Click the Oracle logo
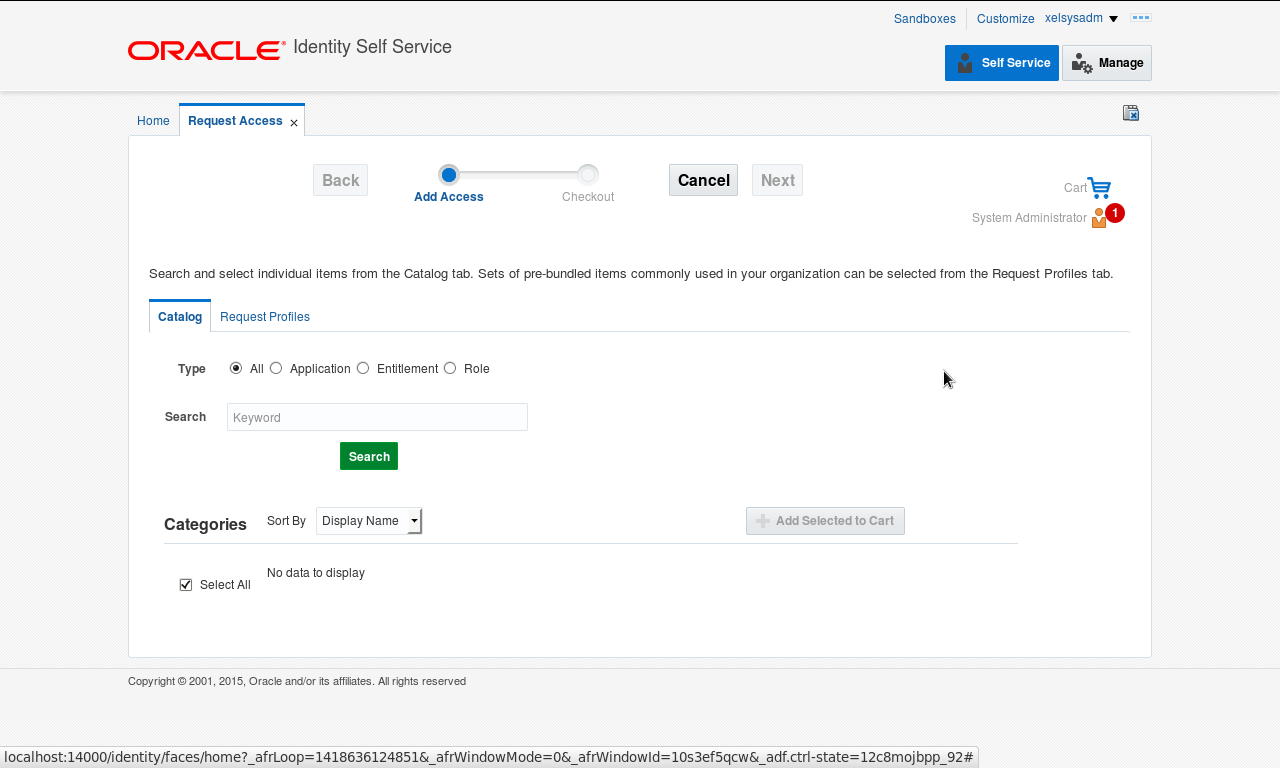Image resolution: width=1280 pixels, height=768 pixels. tap(205, 50)
